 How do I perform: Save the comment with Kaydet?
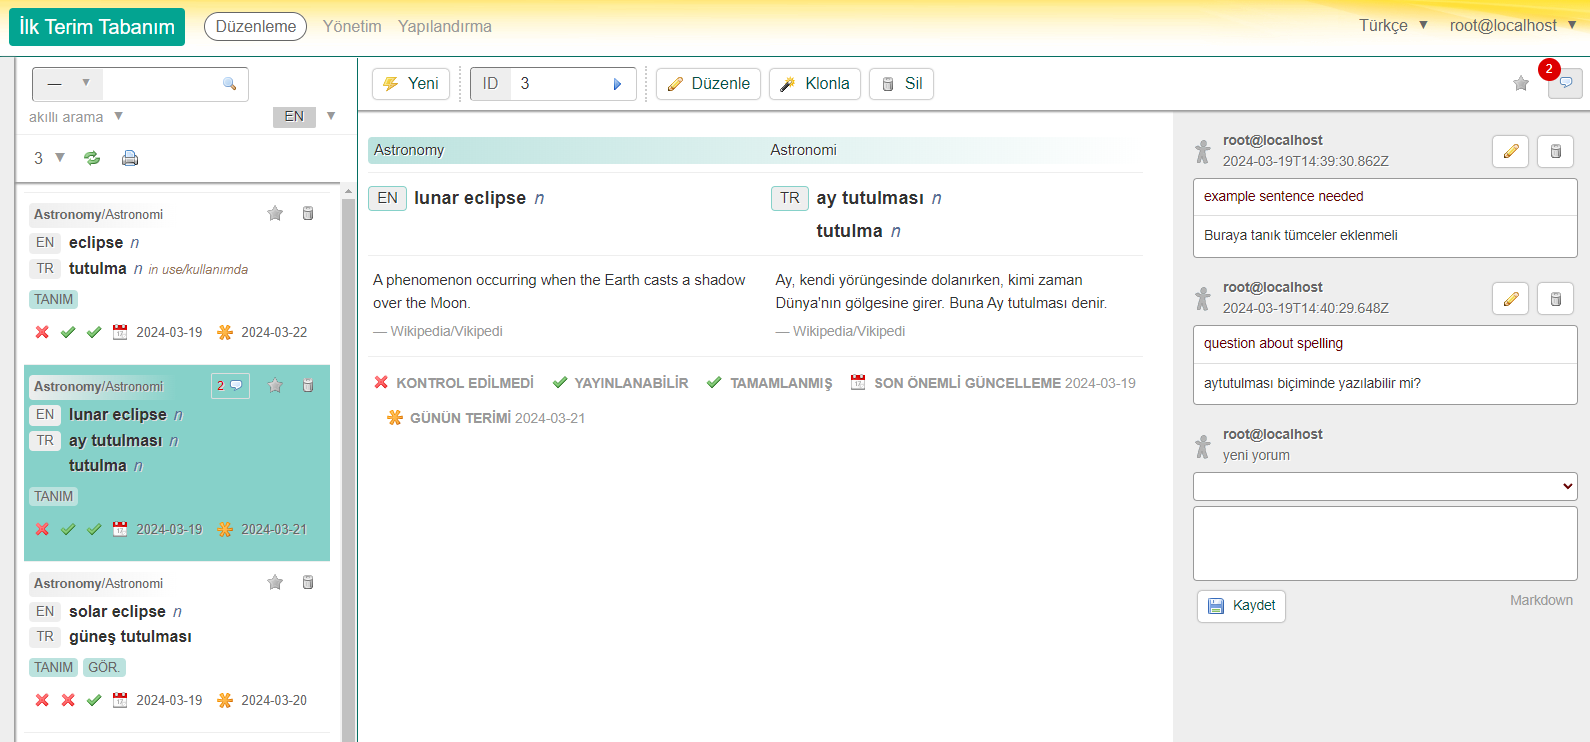click(x=1241, y=606)
